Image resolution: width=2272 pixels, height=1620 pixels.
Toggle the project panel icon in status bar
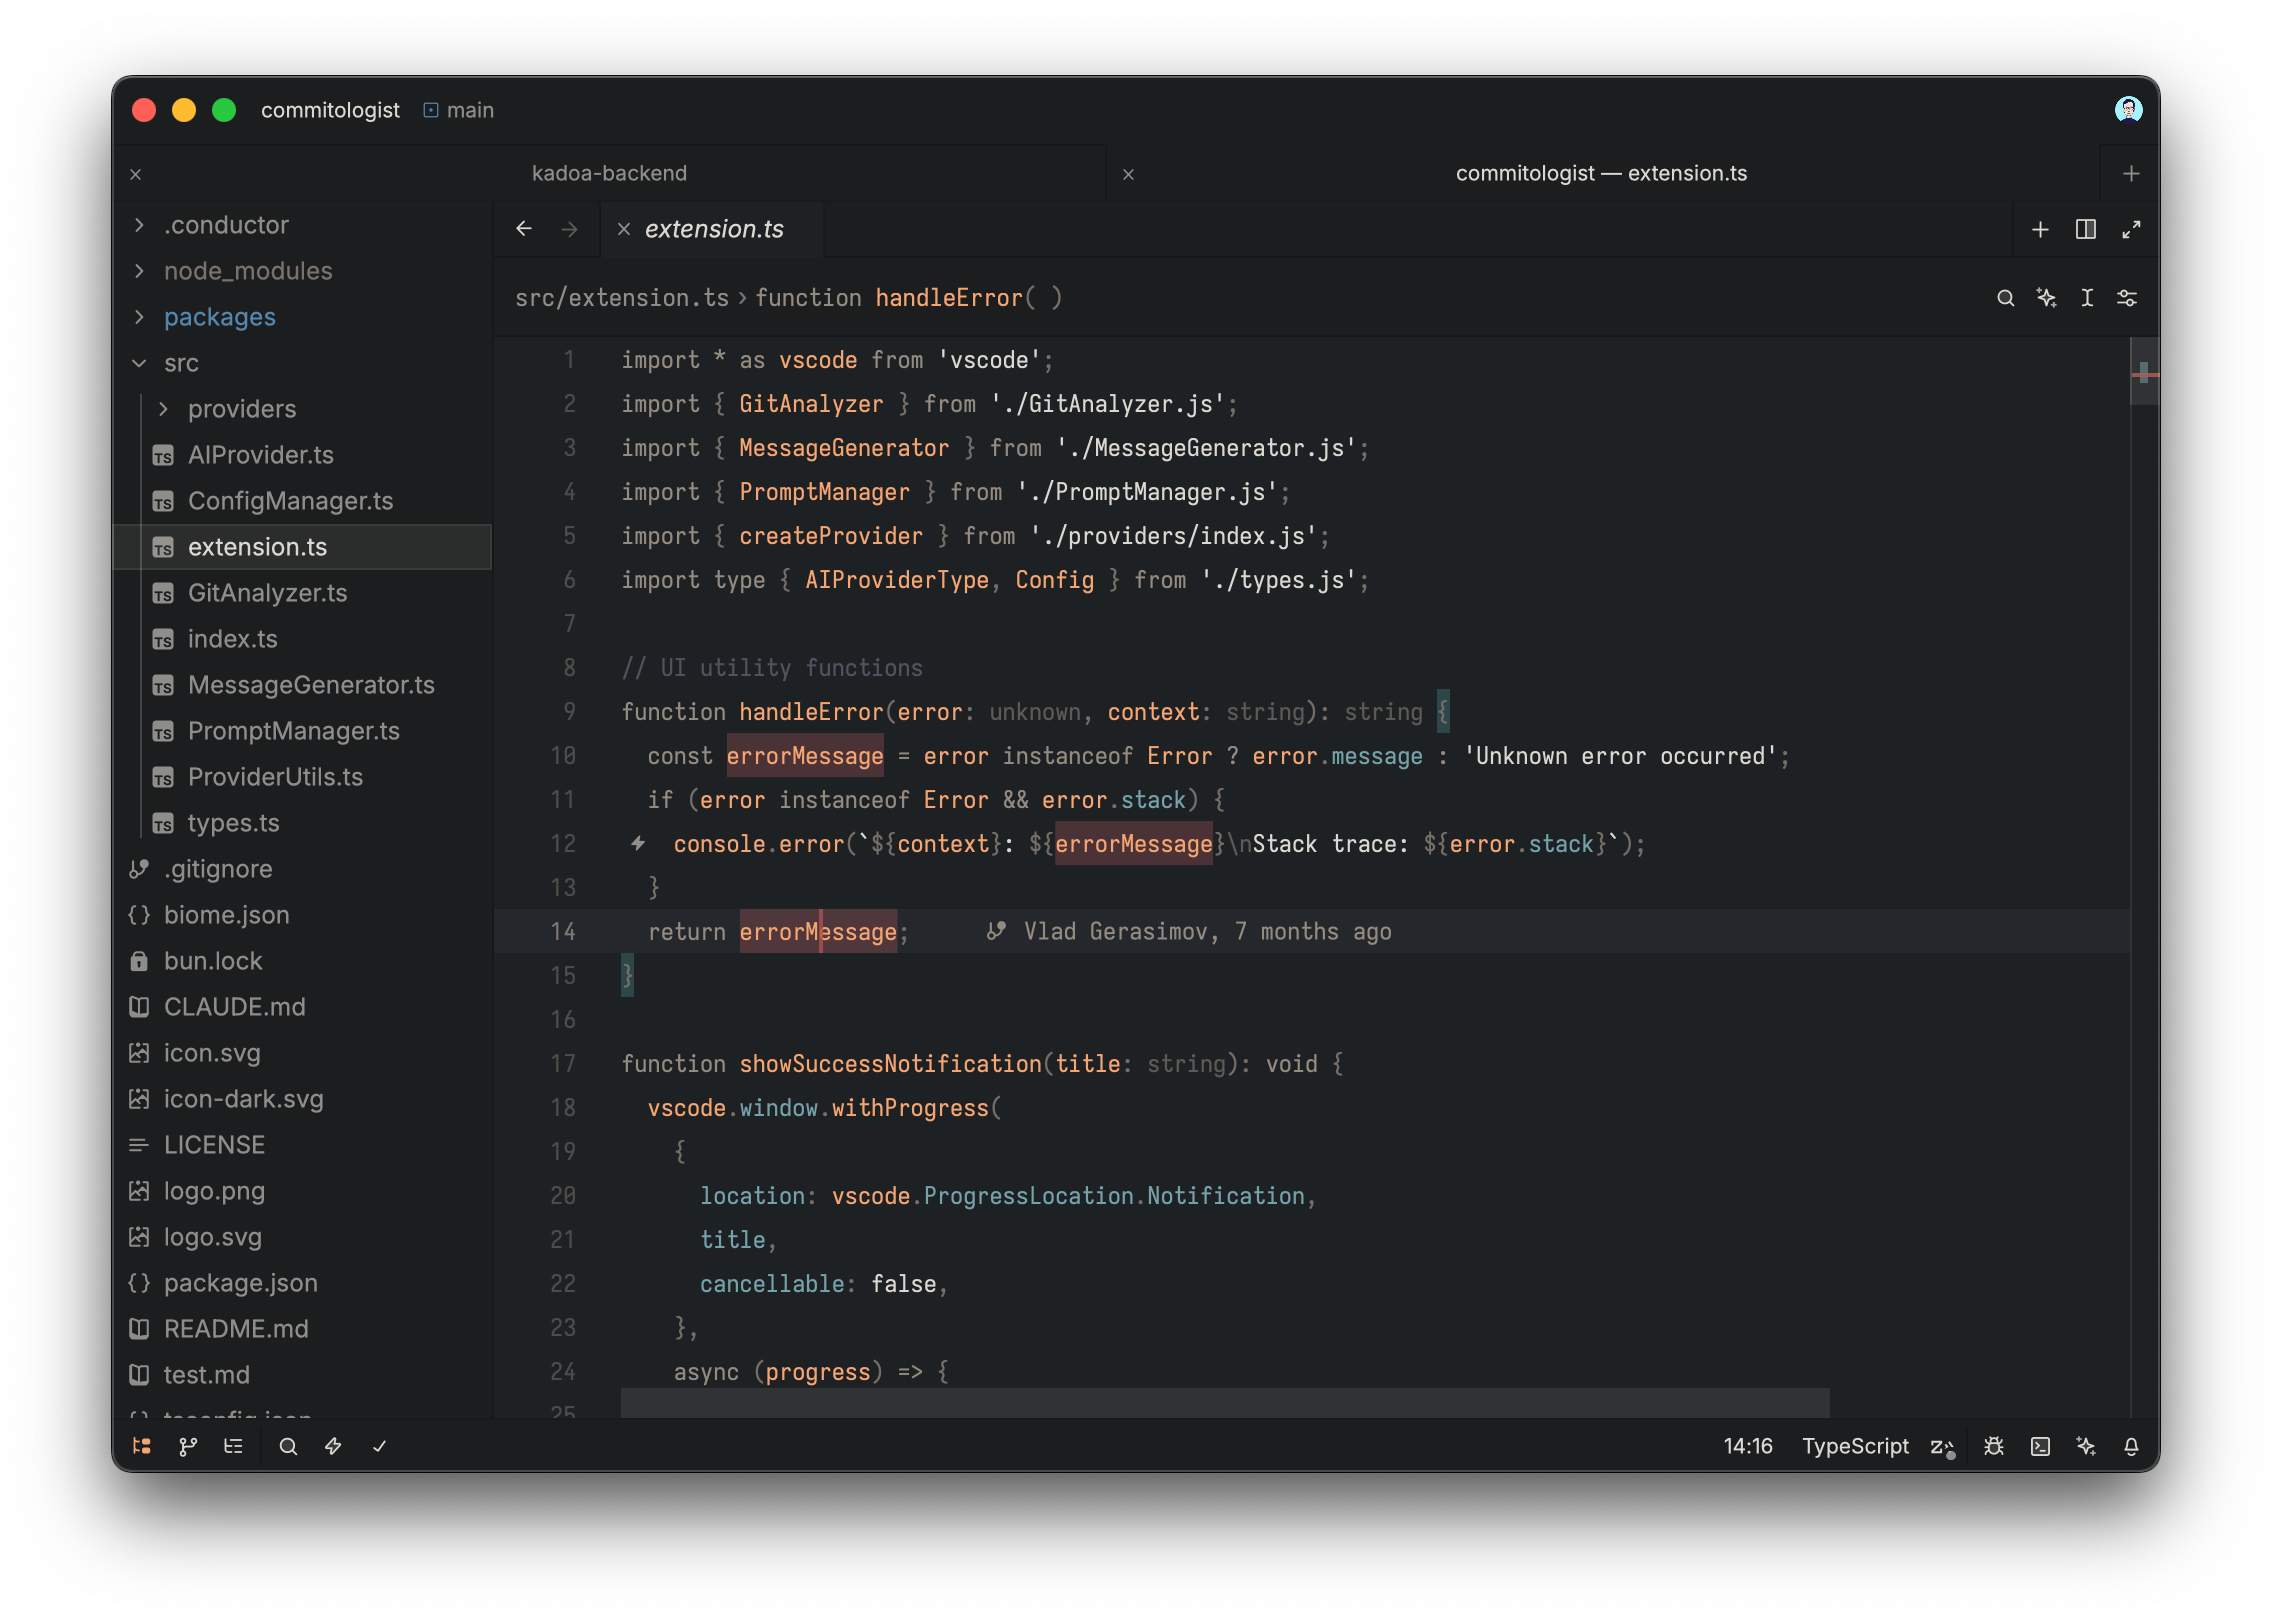click(142, 1446)
